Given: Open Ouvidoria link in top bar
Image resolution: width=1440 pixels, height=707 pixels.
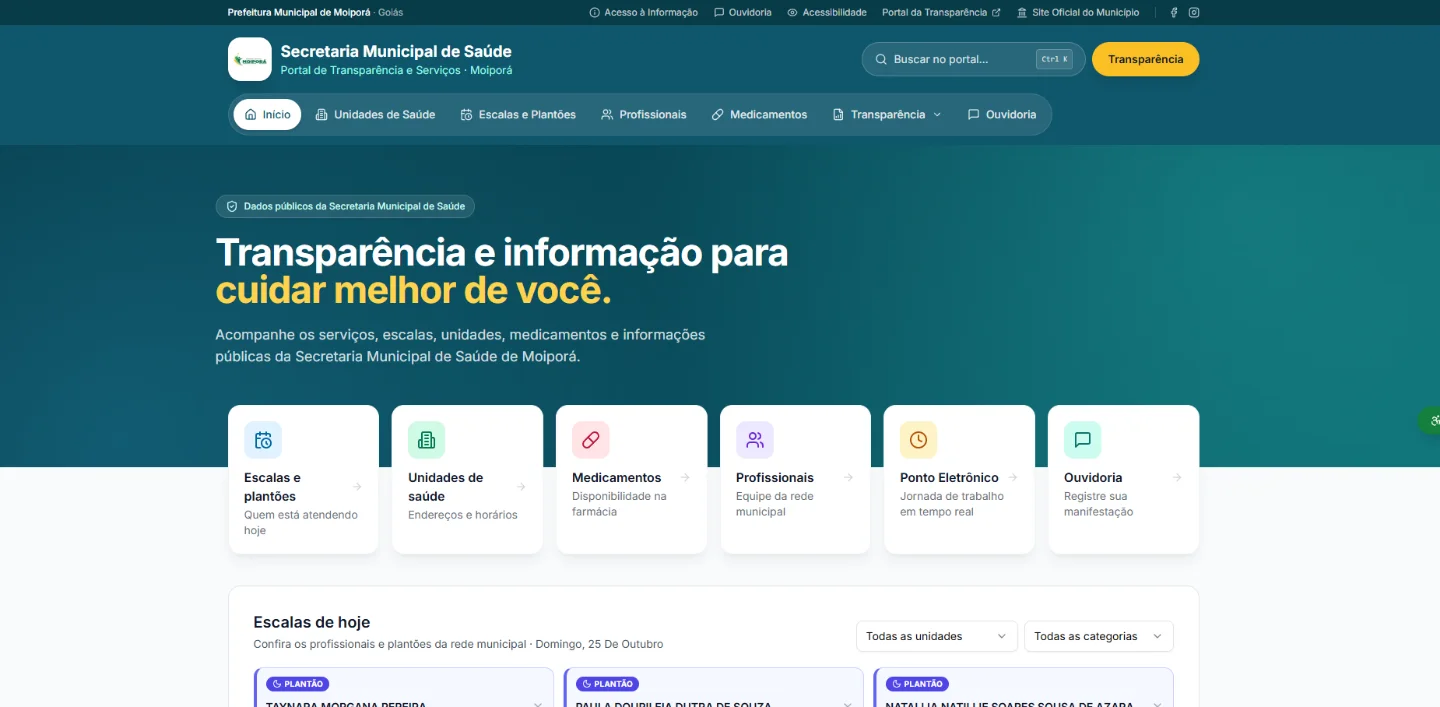Looking at the screenshot, I should click(x=743, y=12).
